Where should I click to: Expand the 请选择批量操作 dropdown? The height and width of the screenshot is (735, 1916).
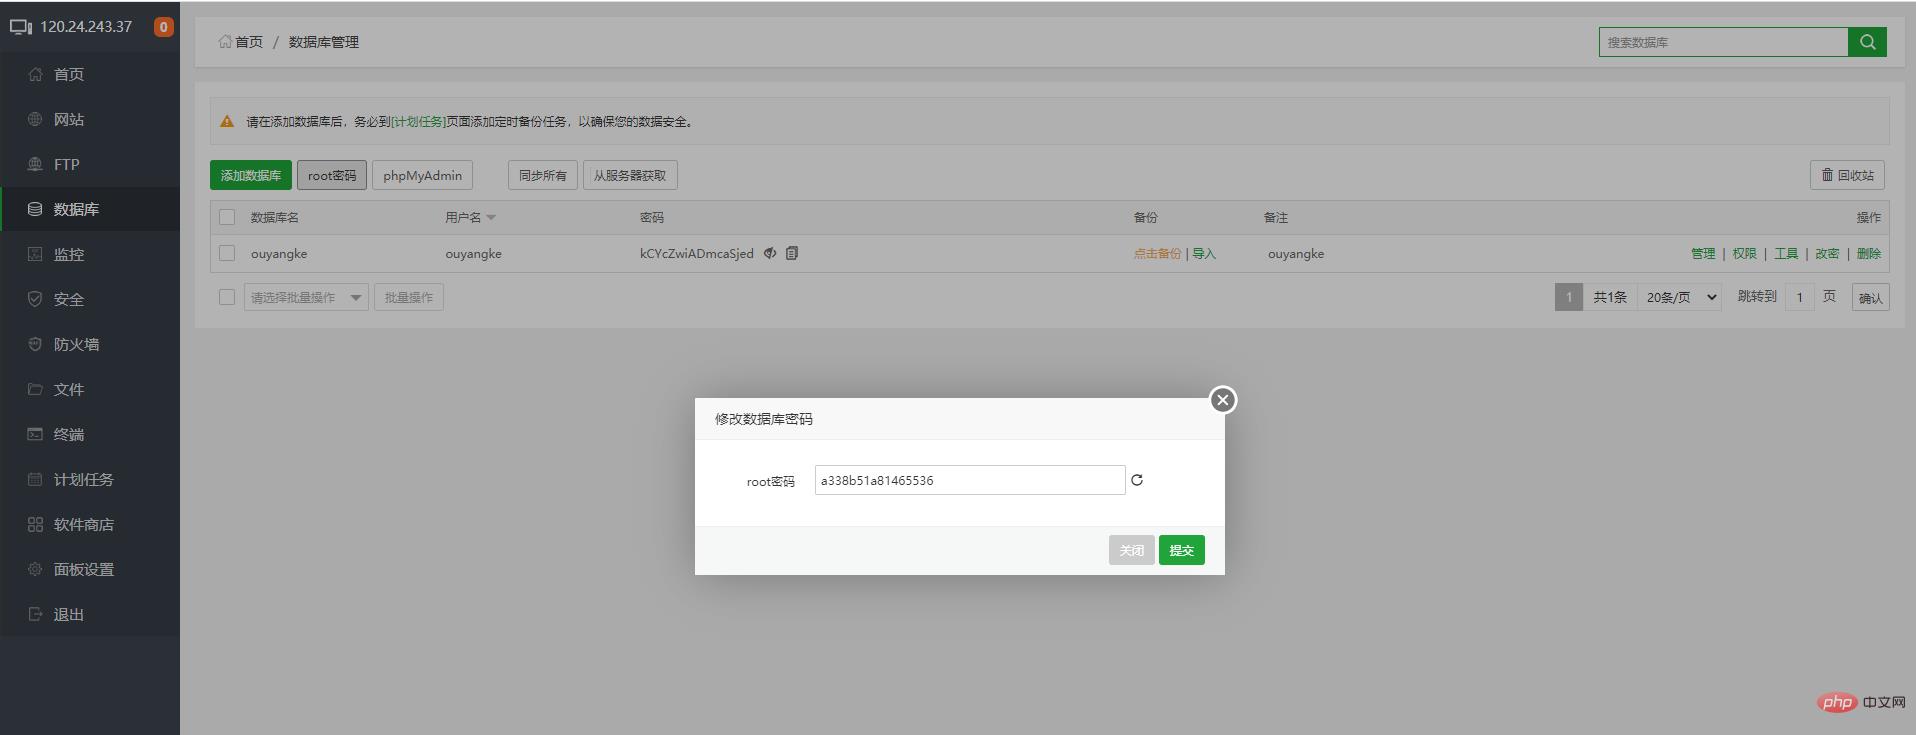click(x=306, y=297)
